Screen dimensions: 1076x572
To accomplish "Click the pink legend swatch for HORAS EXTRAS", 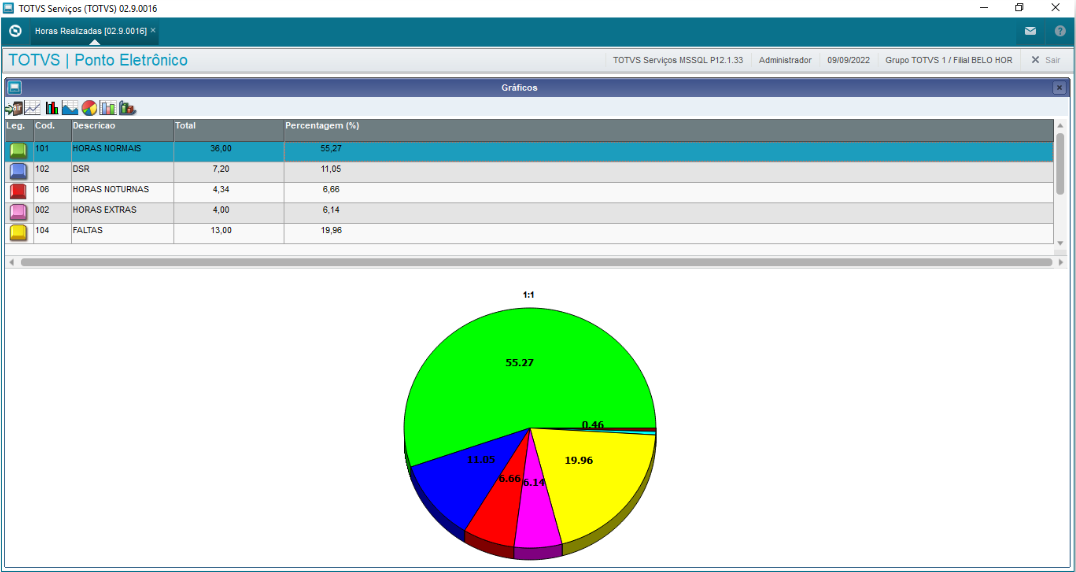I will coord(19,213).
